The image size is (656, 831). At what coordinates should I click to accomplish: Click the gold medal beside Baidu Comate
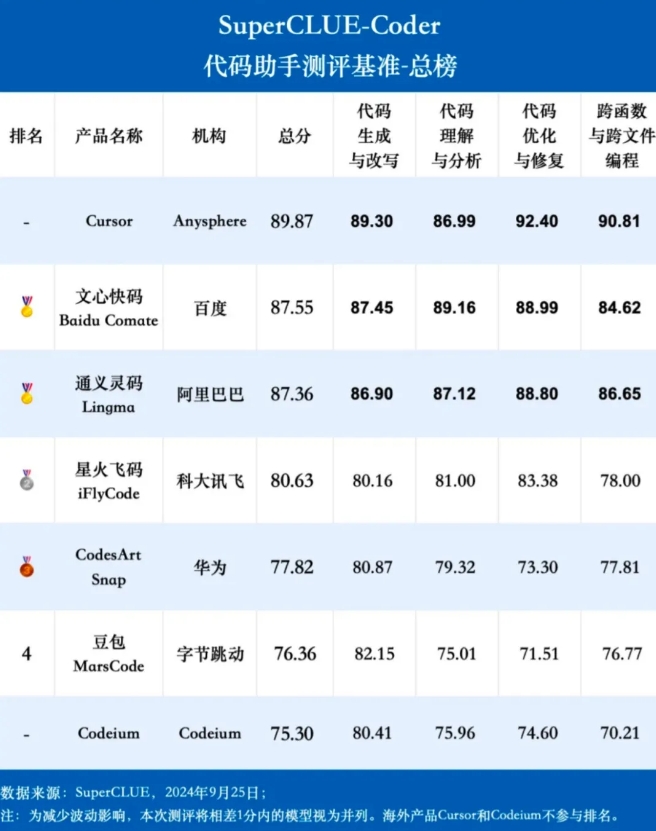[x=27, y=307]
